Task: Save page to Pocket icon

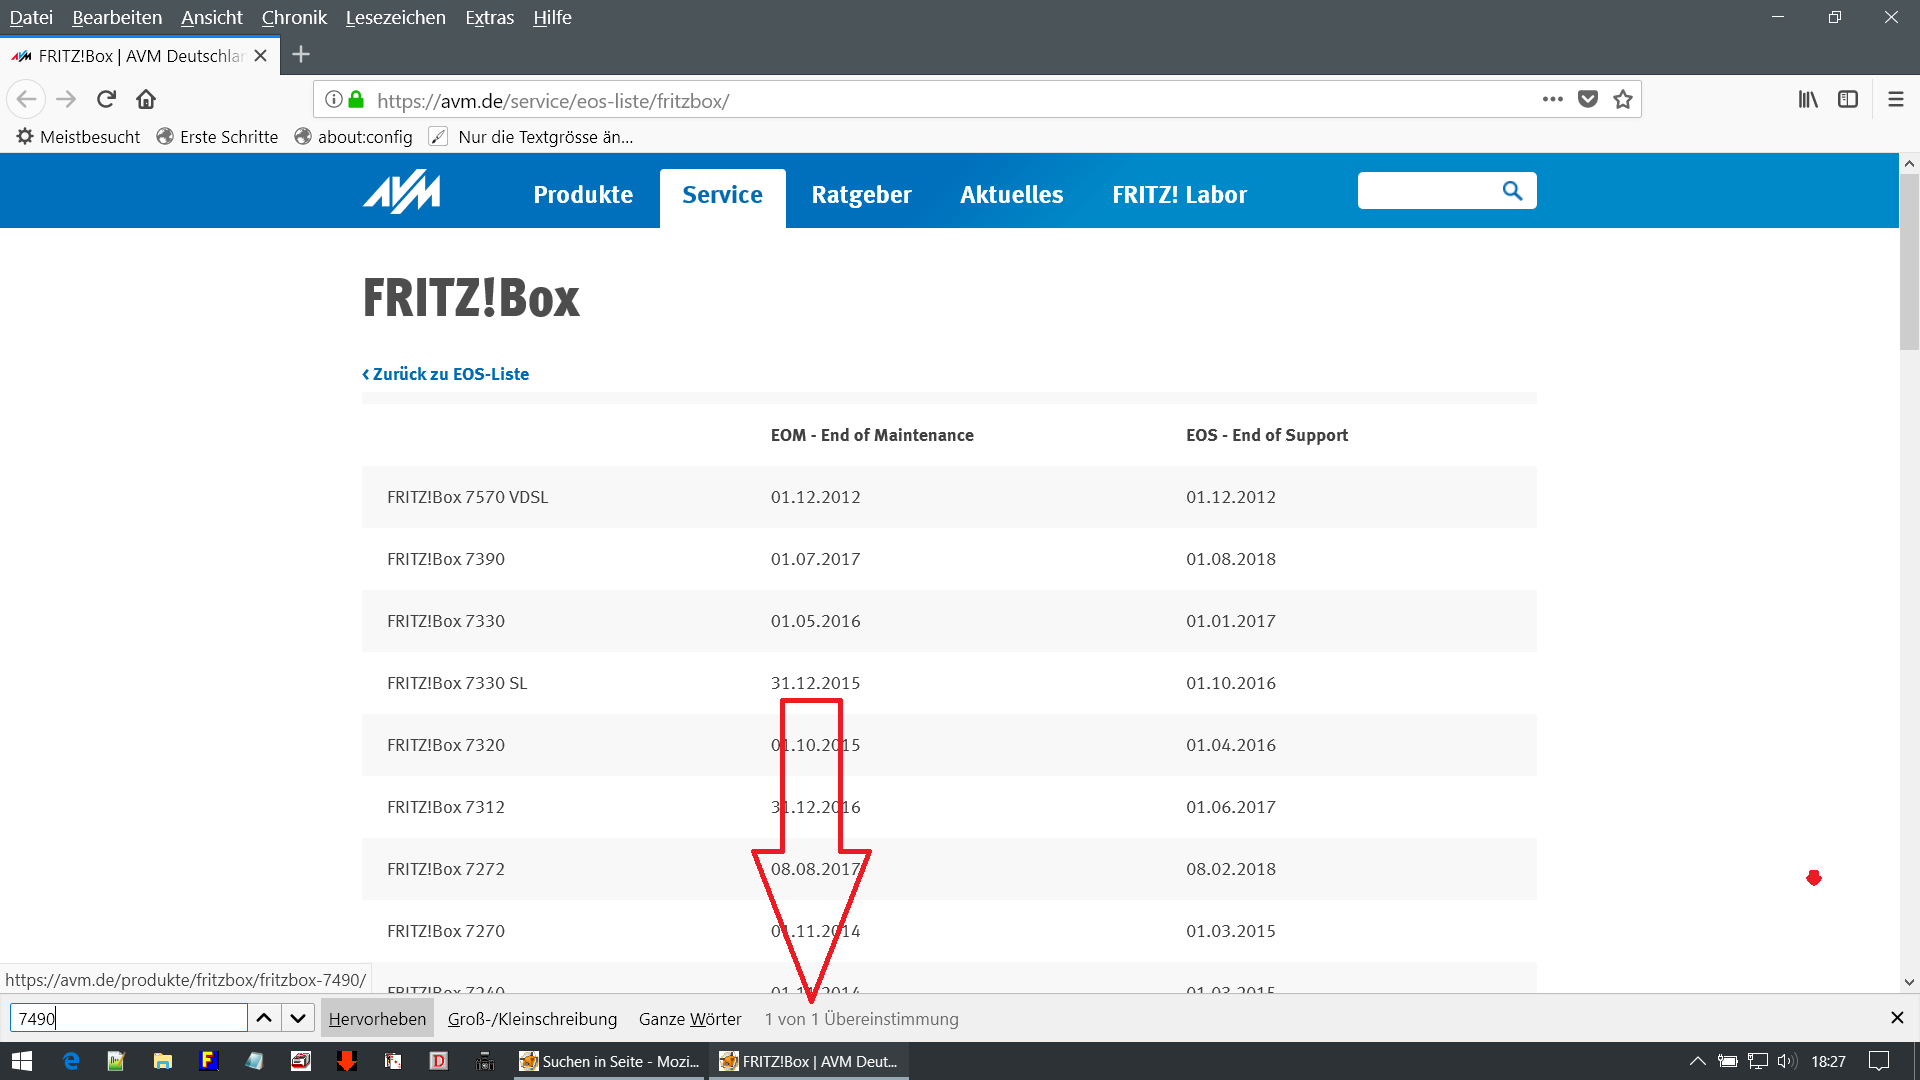Action: tap(1588, 99)
